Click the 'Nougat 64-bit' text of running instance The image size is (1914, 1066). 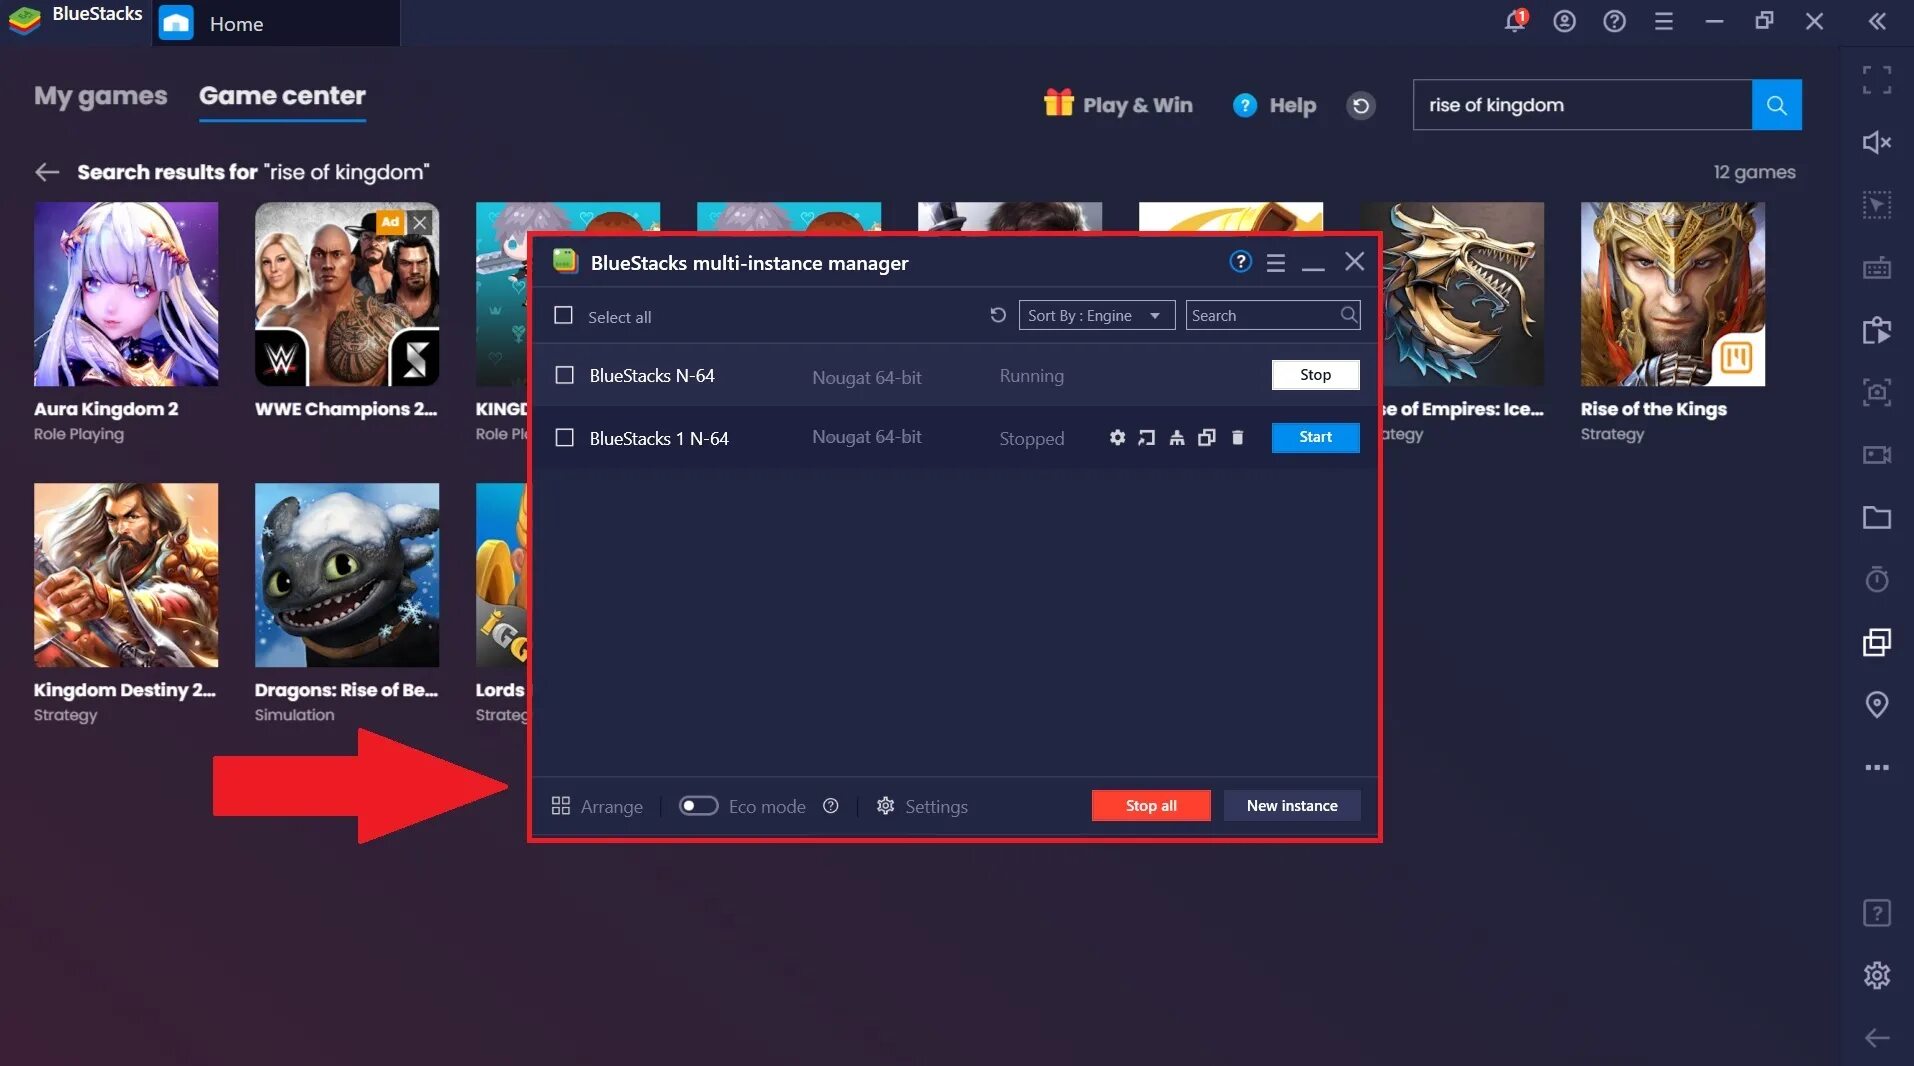click(866, 377)
